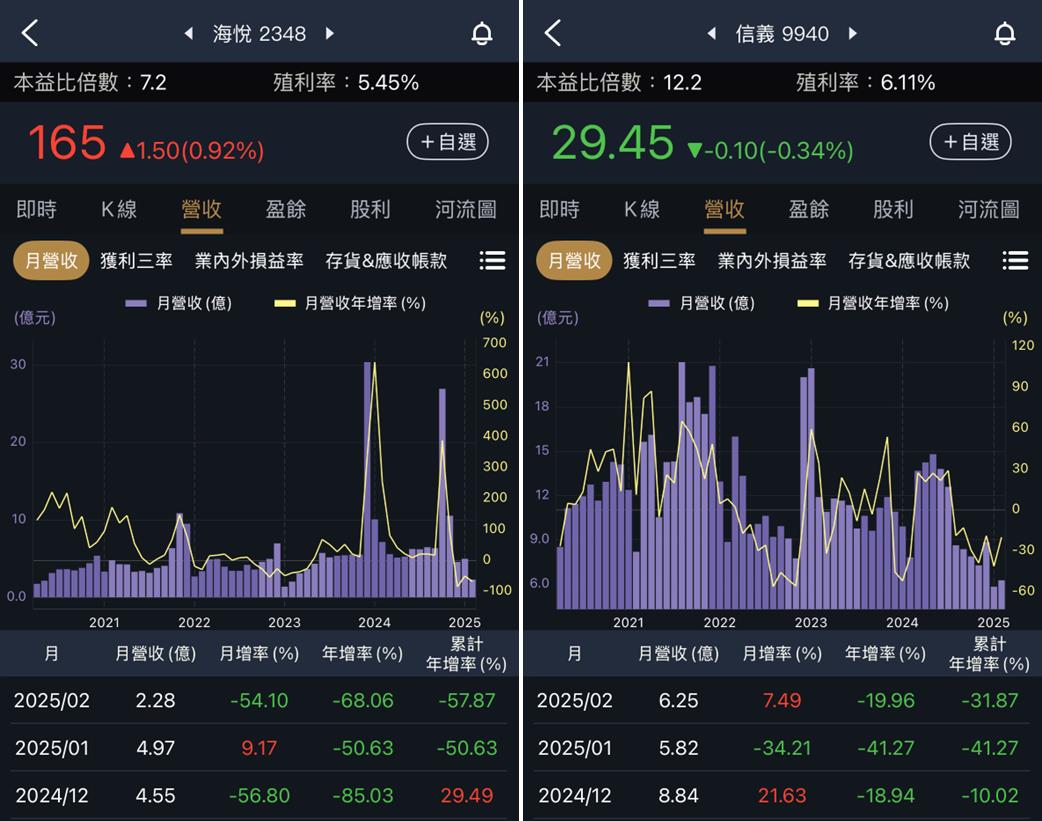This screenshot has width=1042, height=821.
Task: Select 信義 殖利率 6.11% text
Action: click(866, 82)
